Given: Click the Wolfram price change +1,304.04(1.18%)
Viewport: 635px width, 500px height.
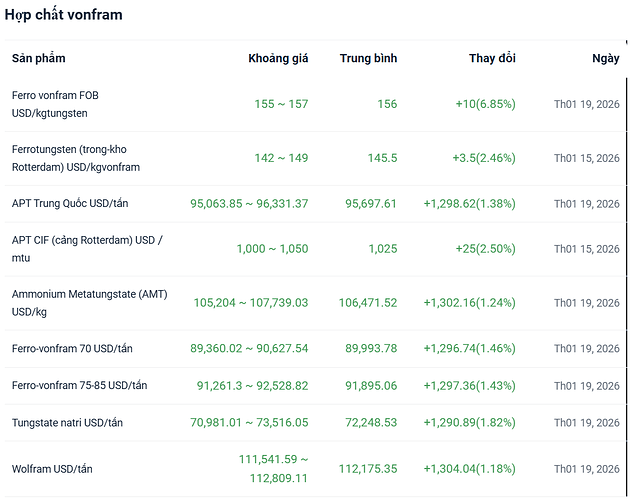Looking at the screenshot, I should (x=469, y=468).
